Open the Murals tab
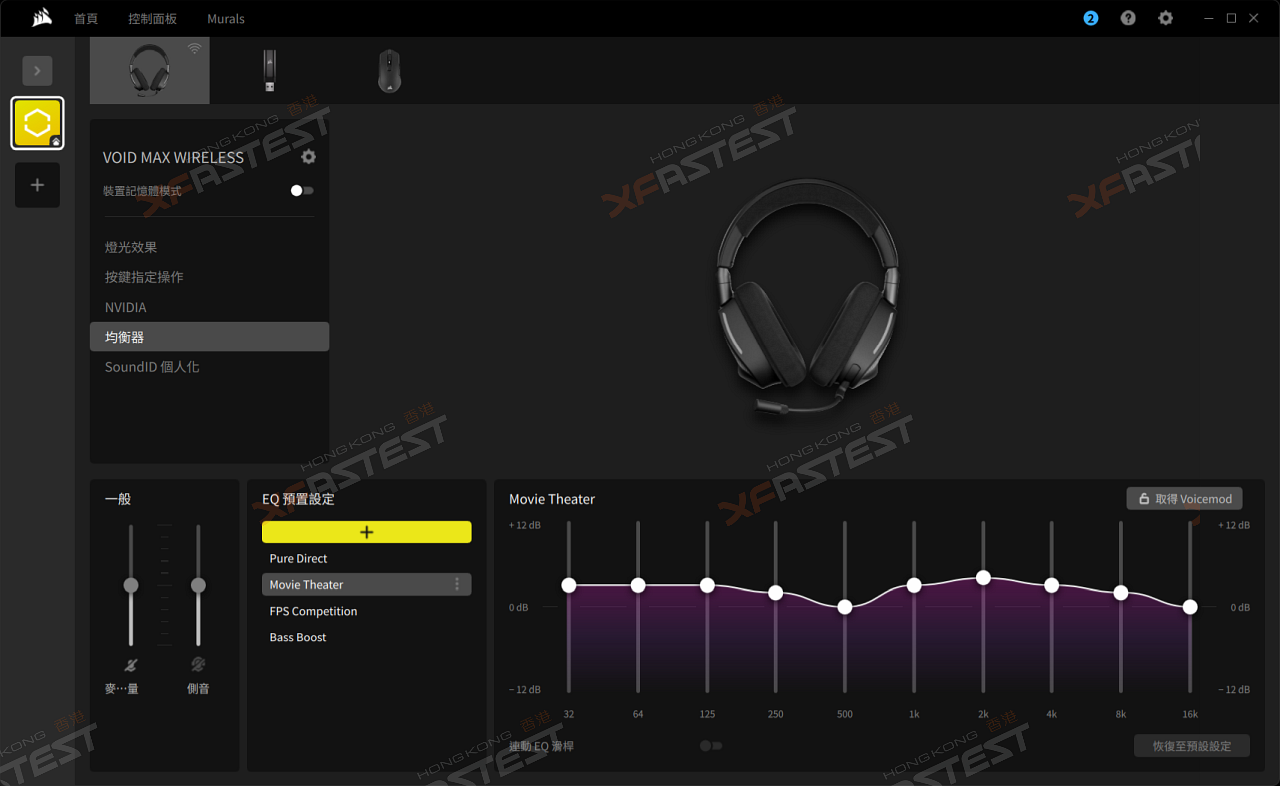 point(226,19)
